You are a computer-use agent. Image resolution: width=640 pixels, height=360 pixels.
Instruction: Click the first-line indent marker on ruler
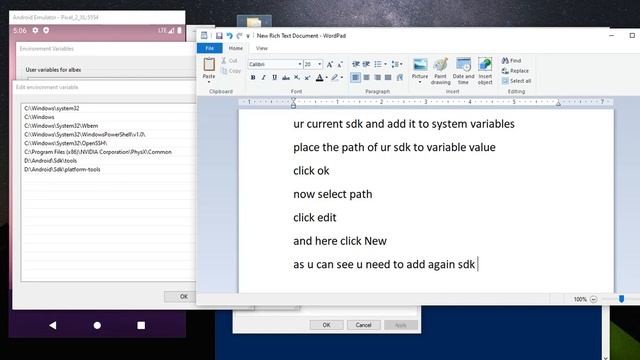(293, 100)
